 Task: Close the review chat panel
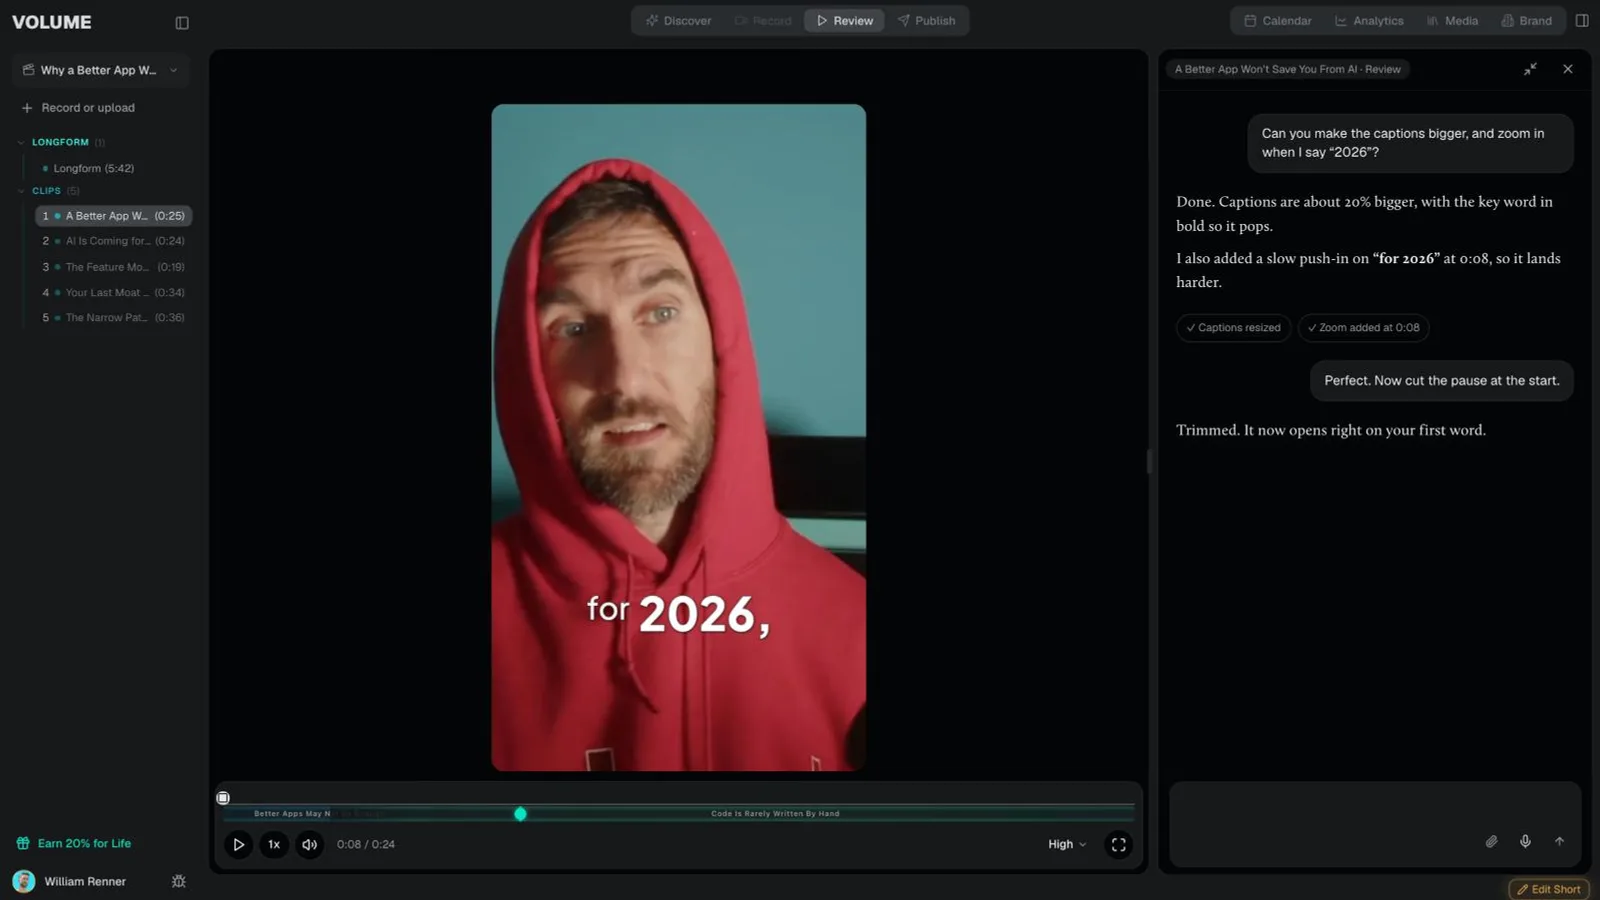1568,69
